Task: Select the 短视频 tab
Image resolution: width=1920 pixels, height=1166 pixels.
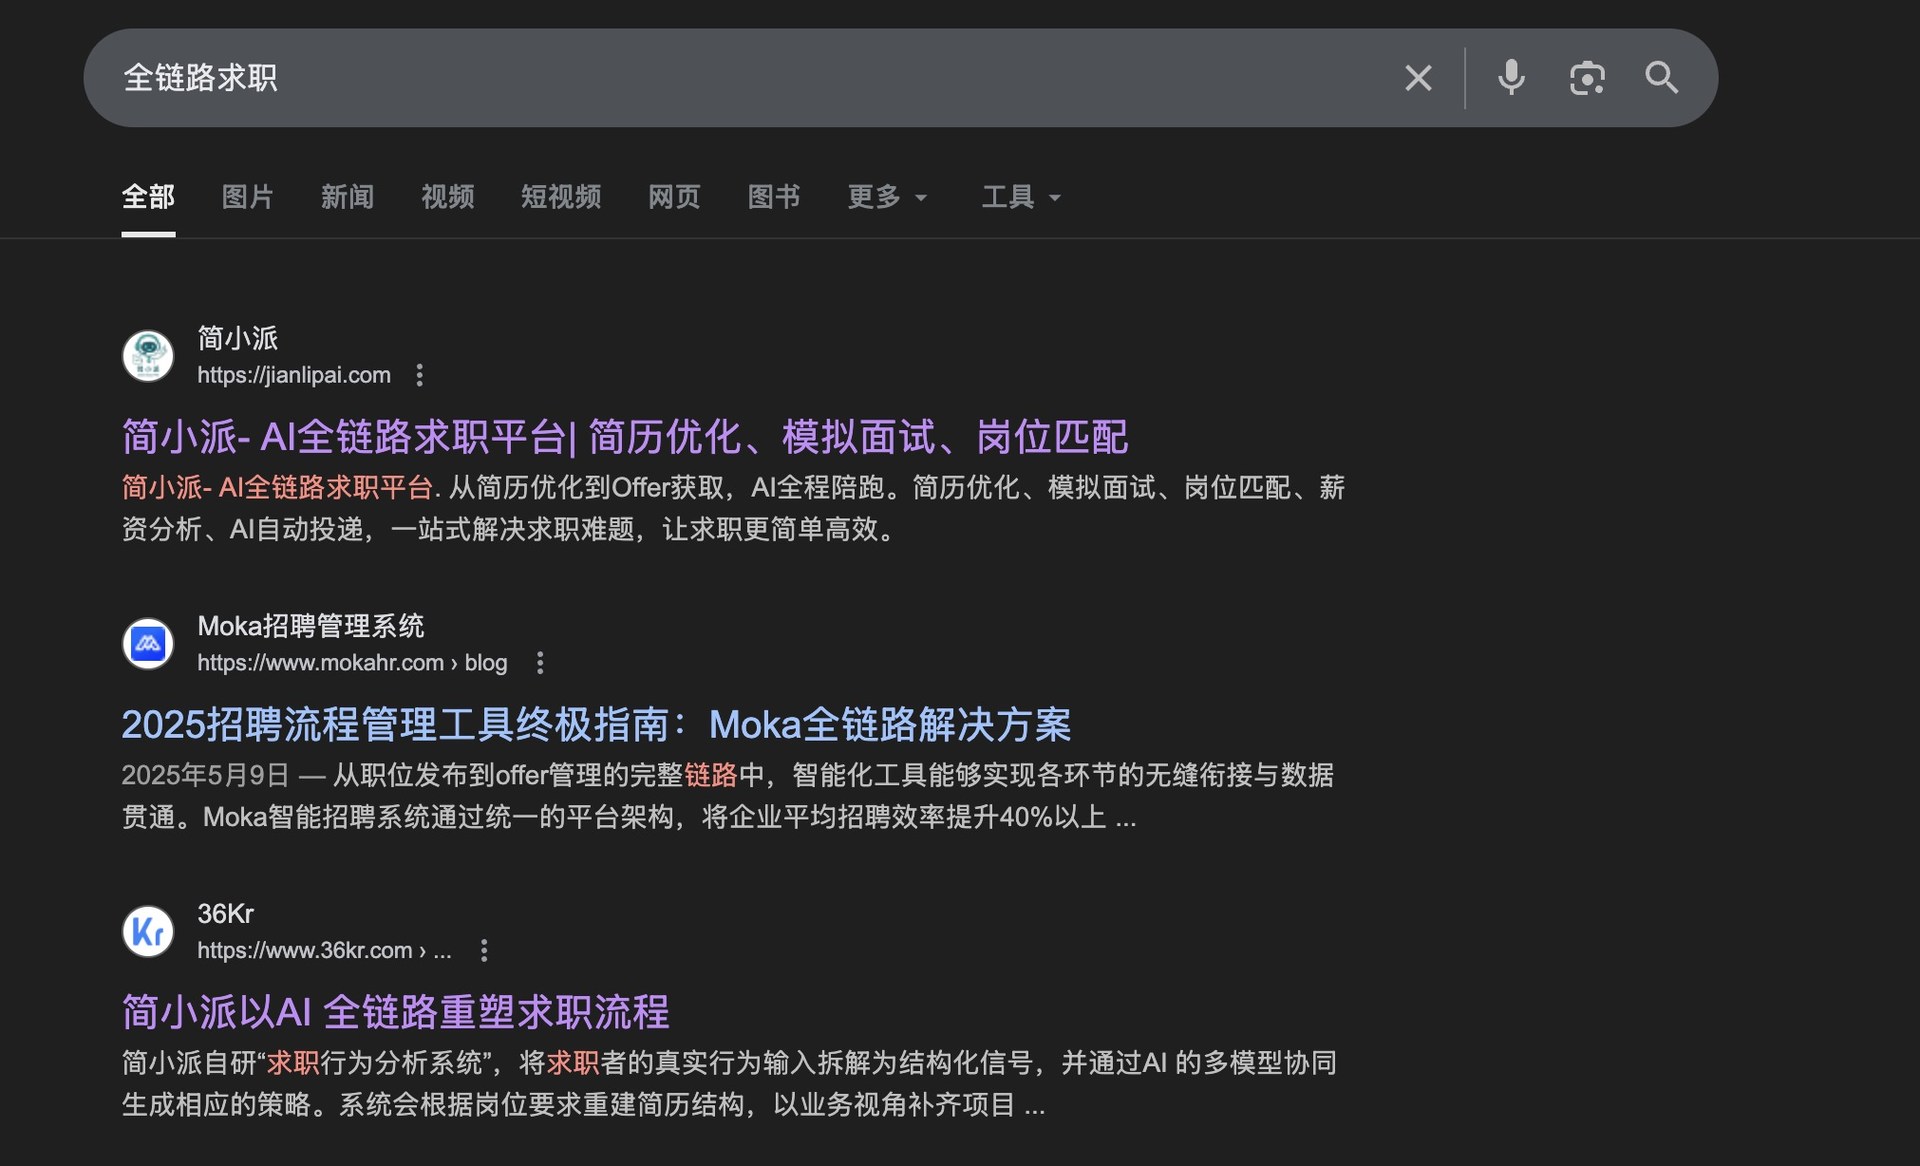Action: tap(560, 197)
